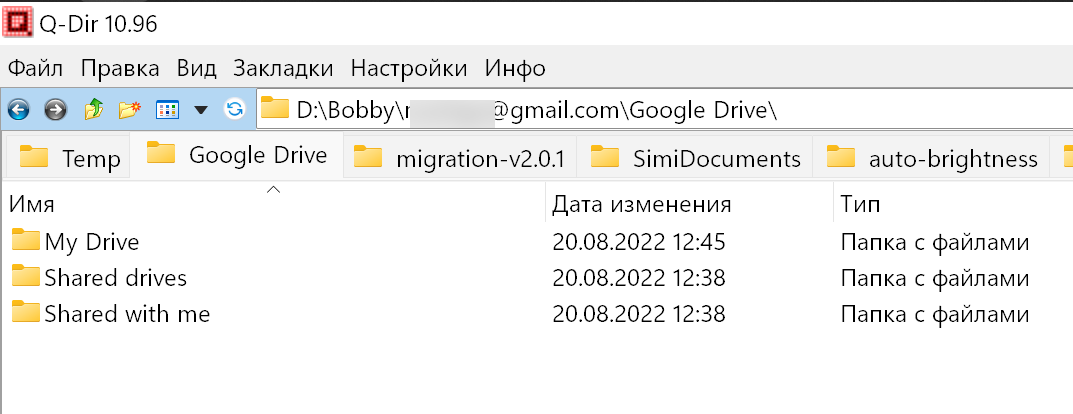
Task: Go forward with the gray arrow icon
Action: click(x=55, y=109)
